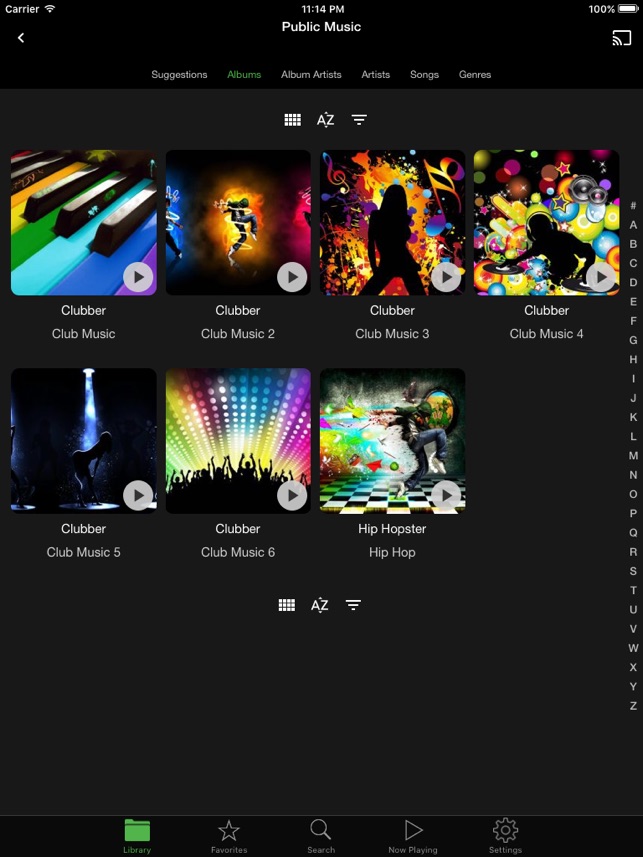643x857 pixels.
Task: Jump to letter A in index
Action: click(633, 225)
